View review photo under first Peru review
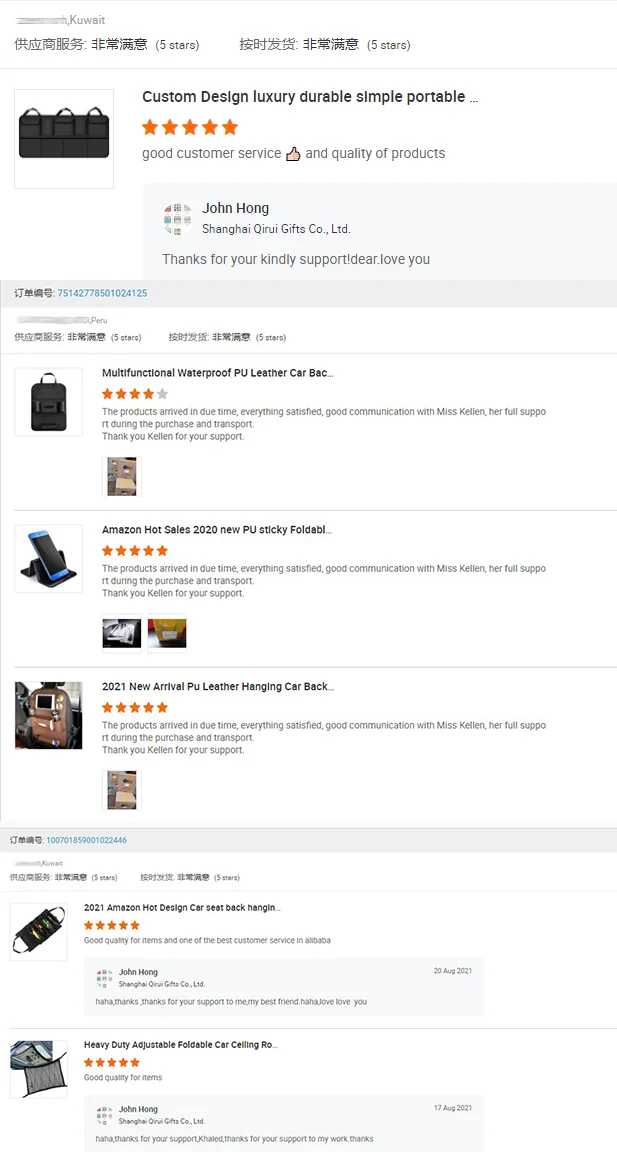The width and height of the screenshot is (617, 1152). tap(122, 476)
